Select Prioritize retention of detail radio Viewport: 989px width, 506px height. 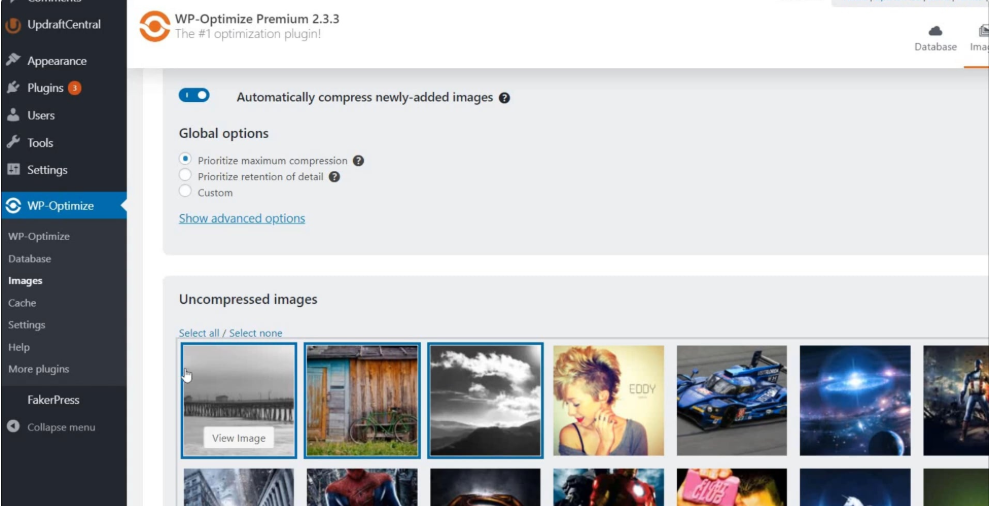(185, 175)
